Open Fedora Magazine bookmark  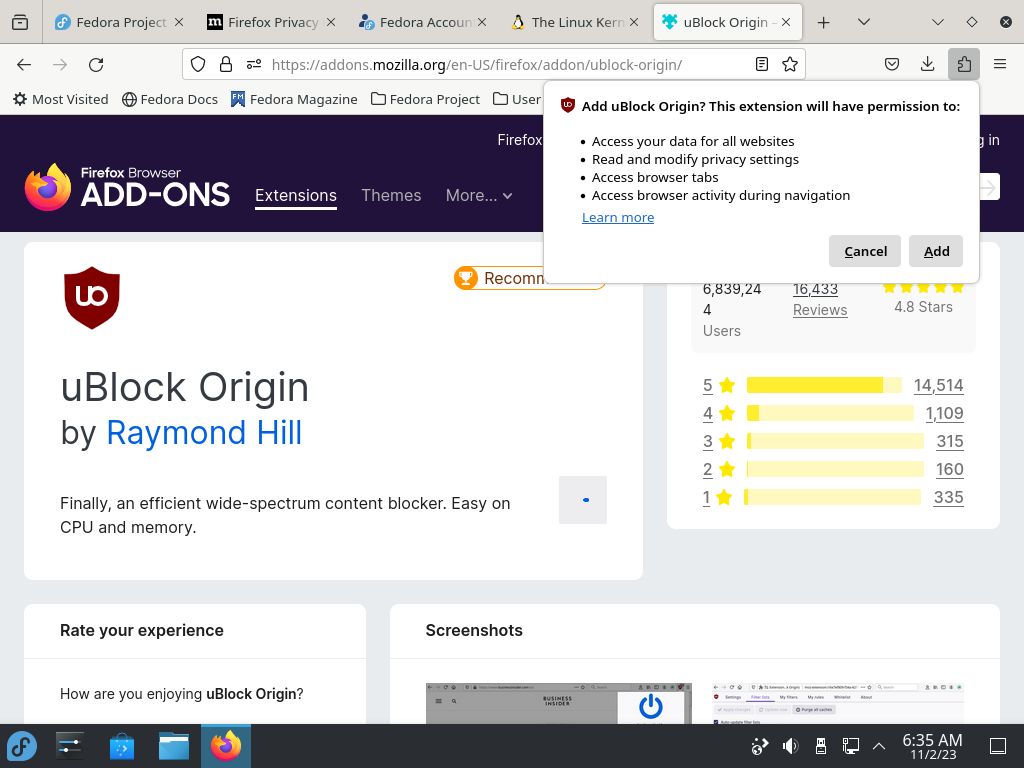294,99
